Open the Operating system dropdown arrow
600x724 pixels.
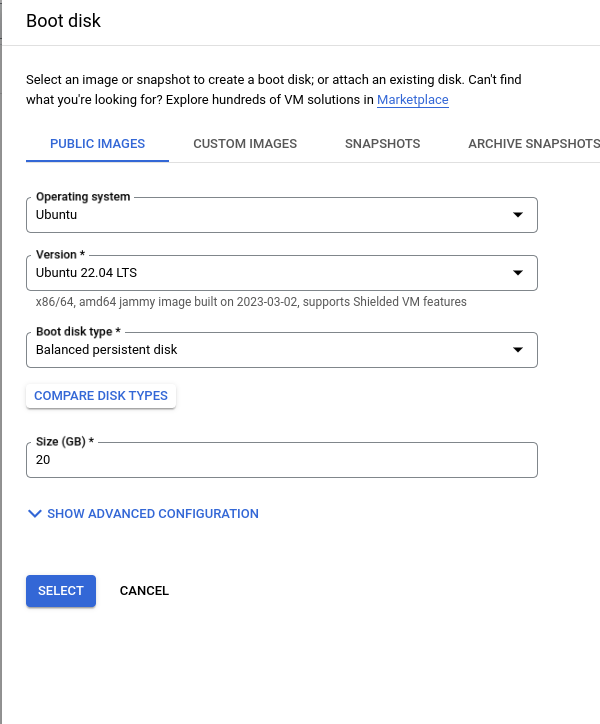click(518, 215)
